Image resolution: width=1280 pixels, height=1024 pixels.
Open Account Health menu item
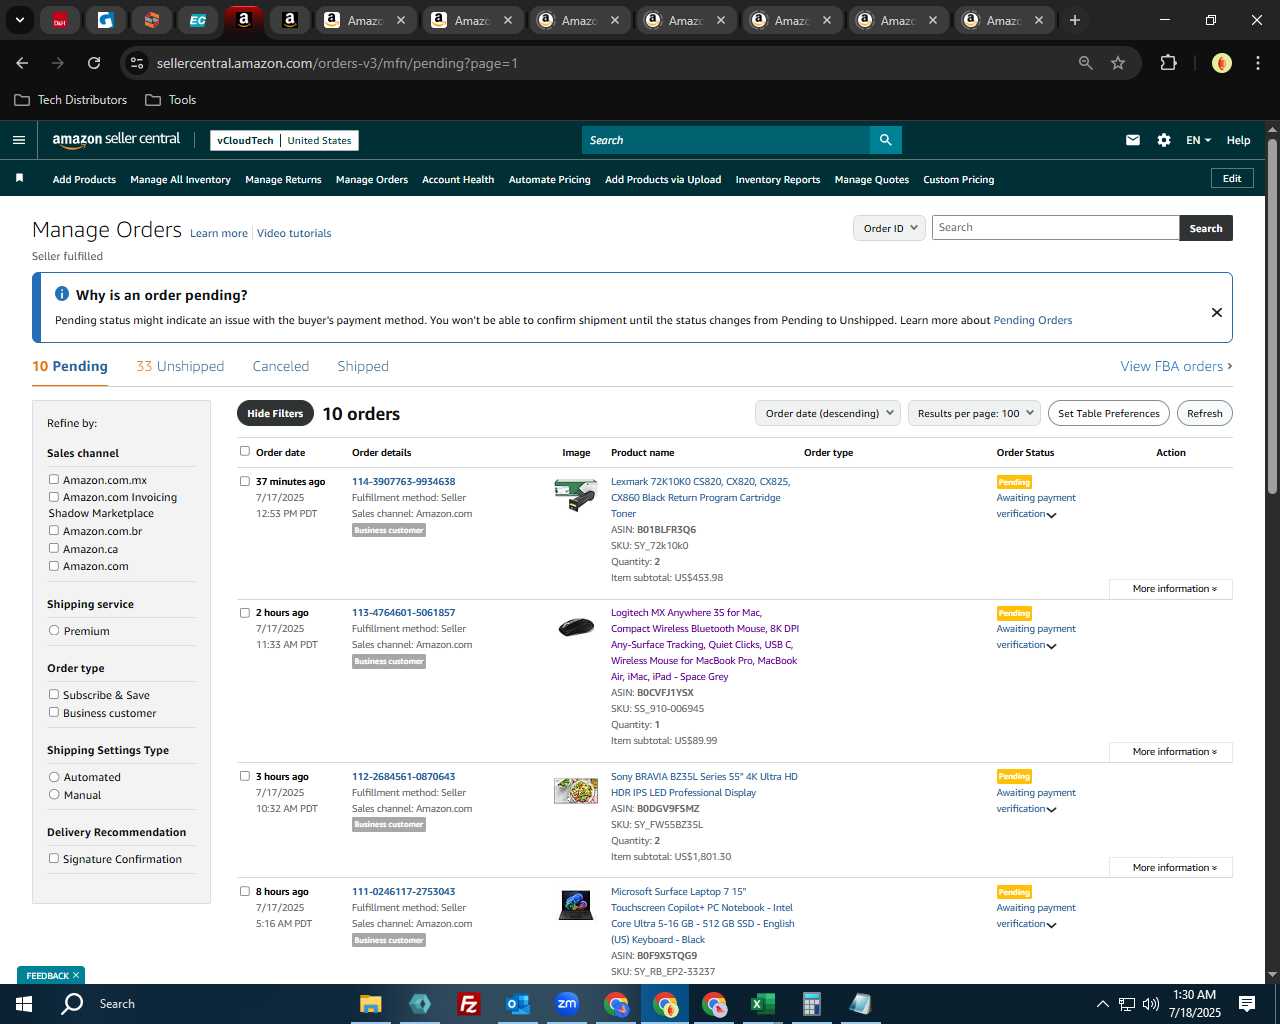tap(458, 180)
